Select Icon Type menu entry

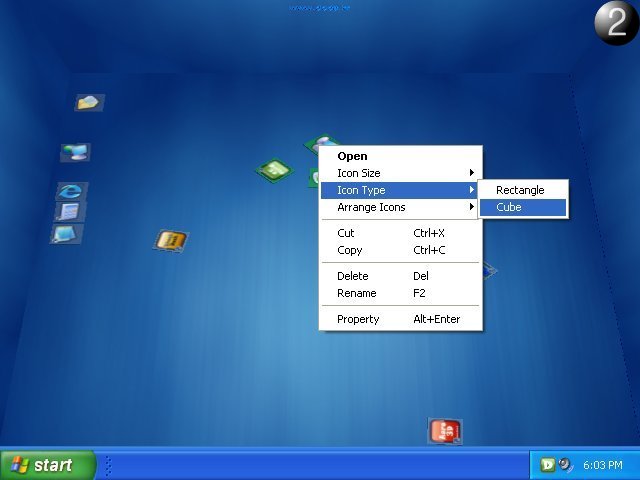tap(400, 190)
